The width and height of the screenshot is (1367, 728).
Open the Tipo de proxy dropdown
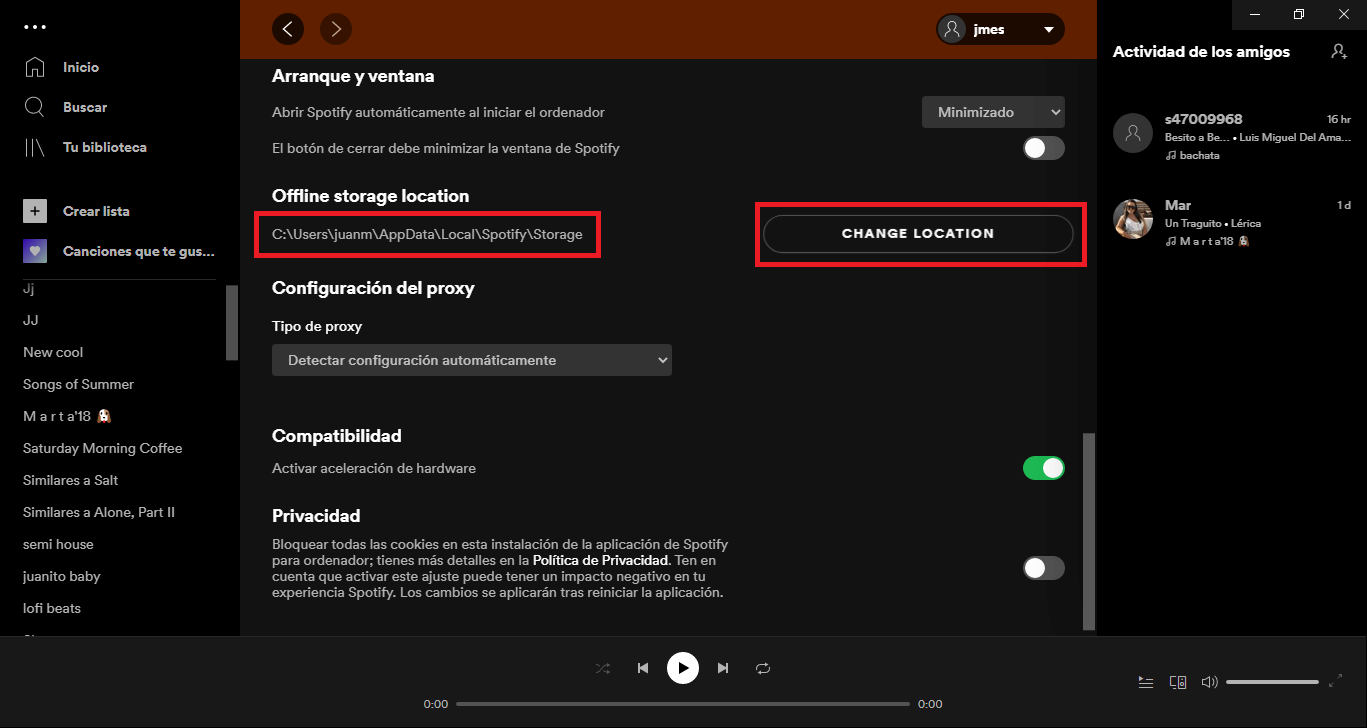pos(472,360)
